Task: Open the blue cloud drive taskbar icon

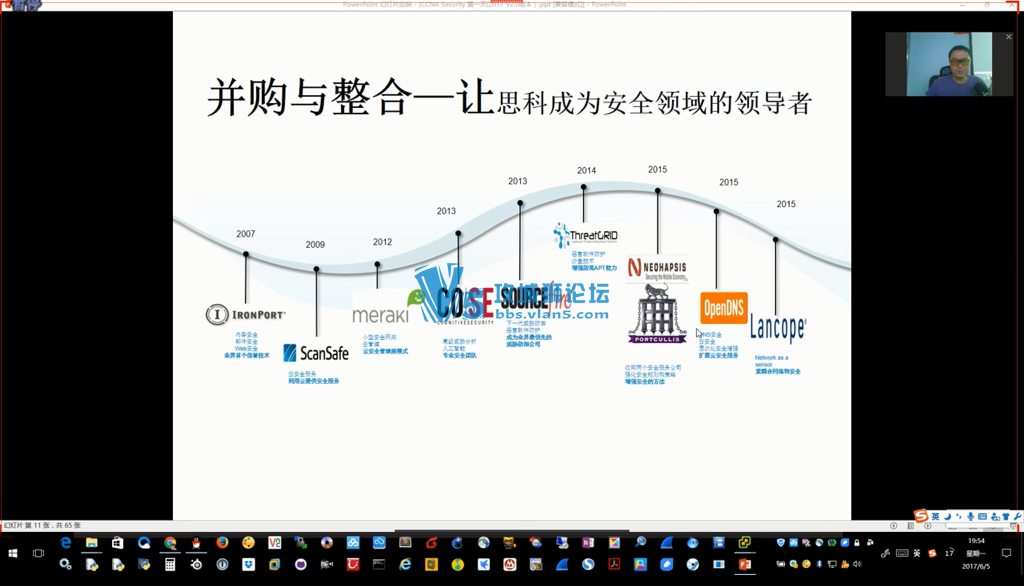Action: coord(379,543)
